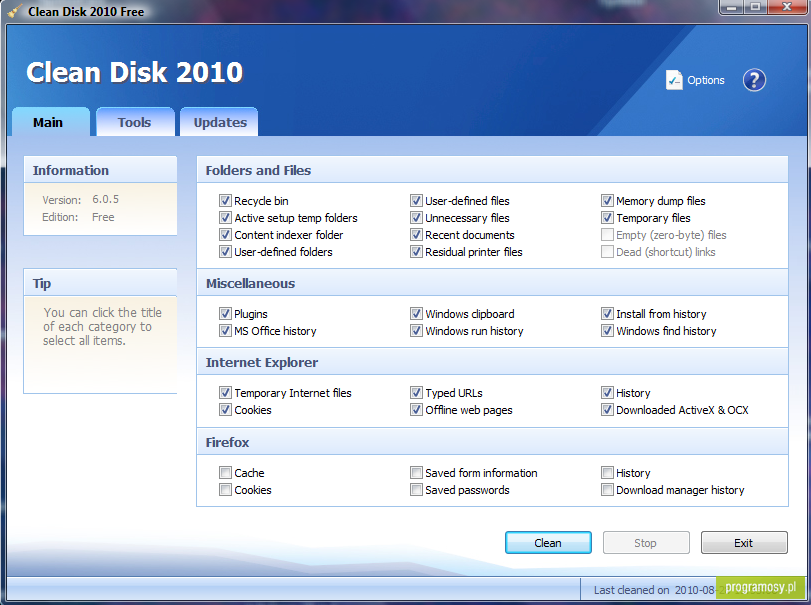This screenshot has width=811, height=605.
Task: Click the Edition value Free
Action: tap(103, 217)
